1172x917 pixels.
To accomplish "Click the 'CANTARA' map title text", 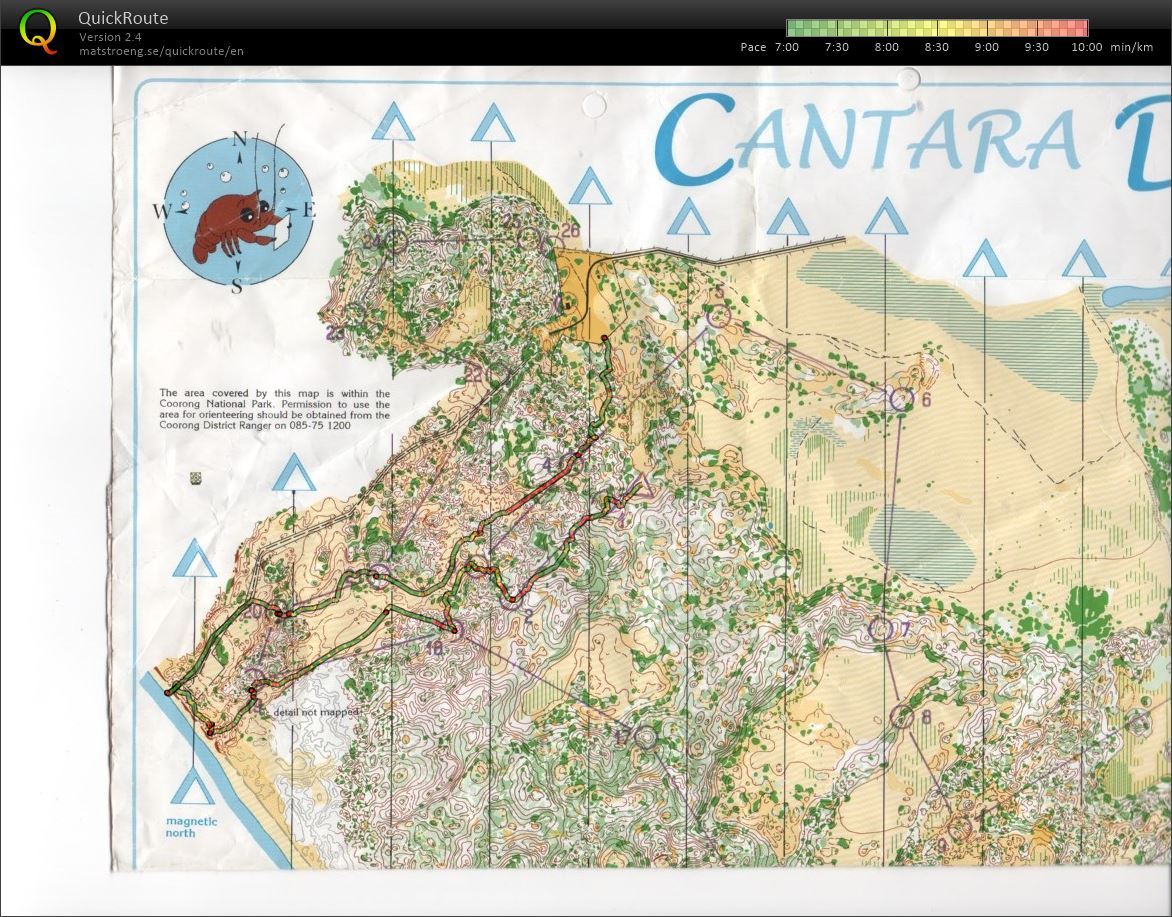I will (870, 143).
